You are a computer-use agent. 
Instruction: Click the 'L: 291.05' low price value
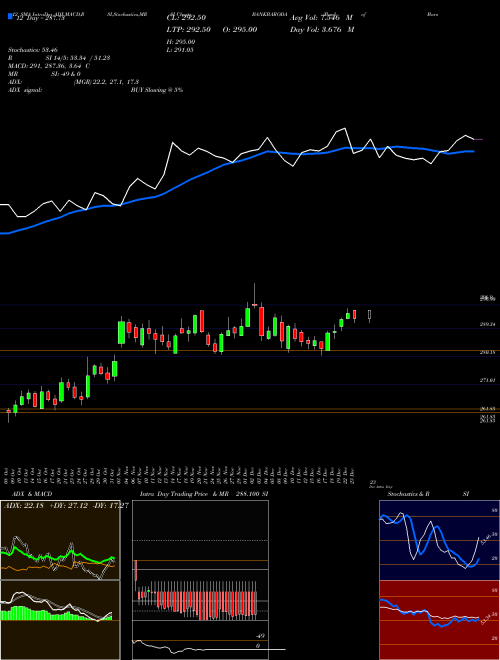click(181, 50)
